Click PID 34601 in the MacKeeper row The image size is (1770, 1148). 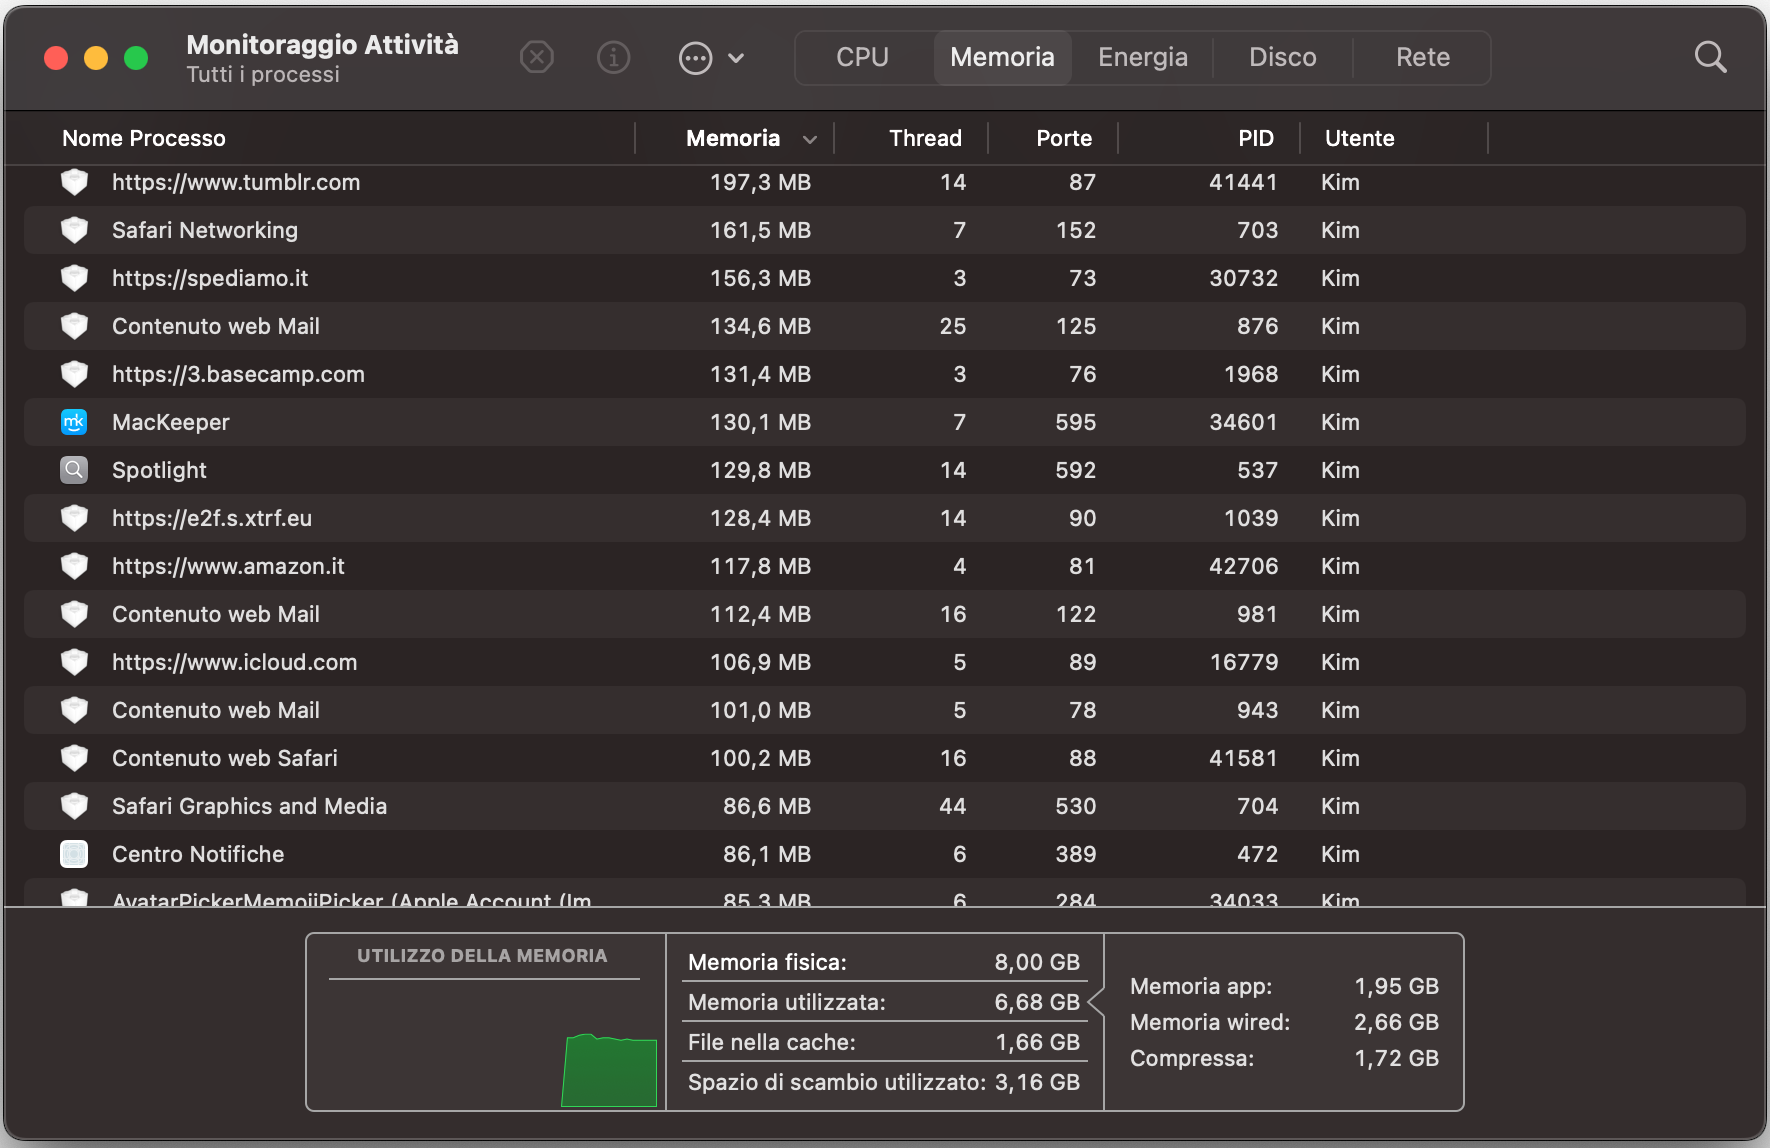coord(1243,422)
